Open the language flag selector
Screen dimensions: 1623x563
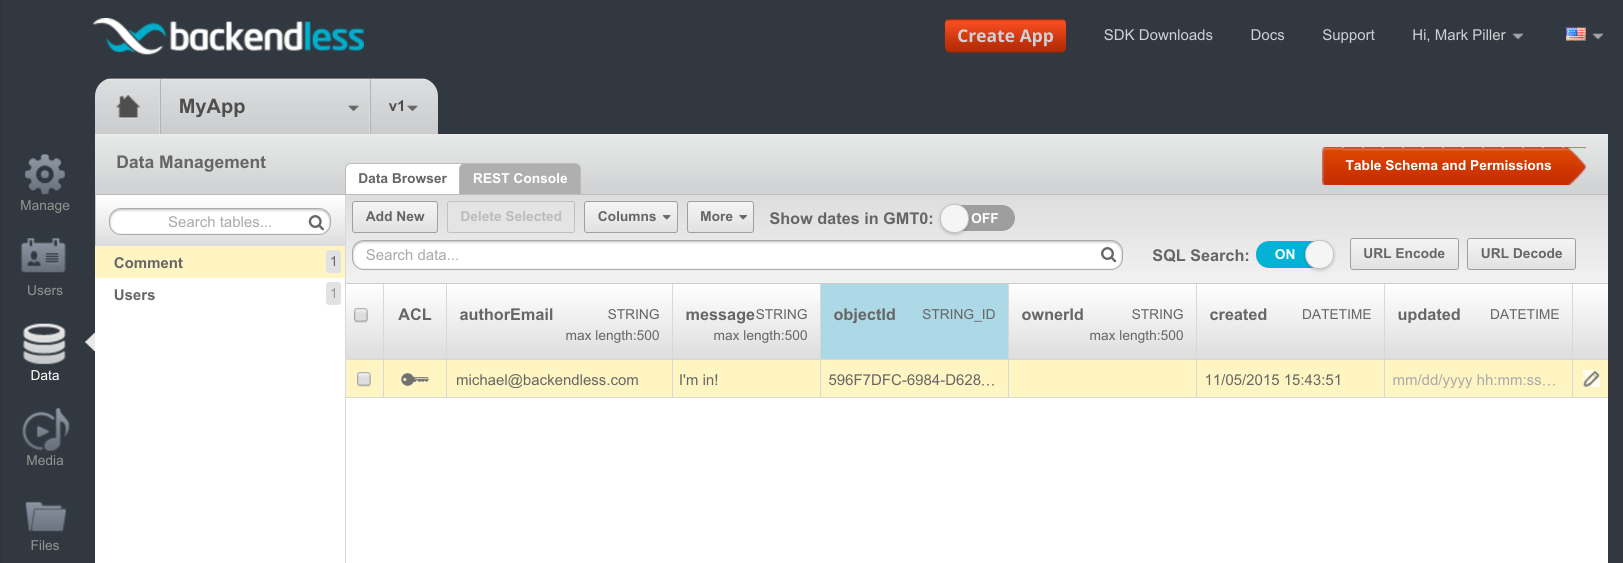pos(1584,34)
